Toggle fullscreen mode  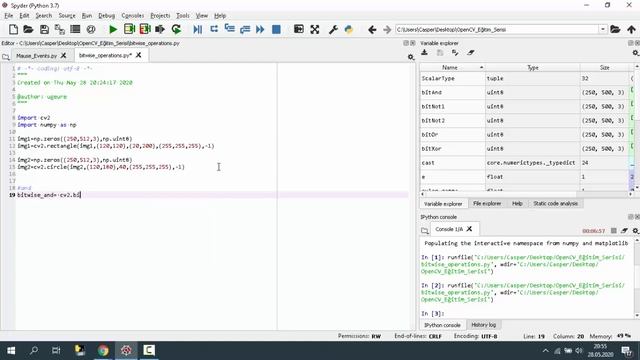[315, 29]
